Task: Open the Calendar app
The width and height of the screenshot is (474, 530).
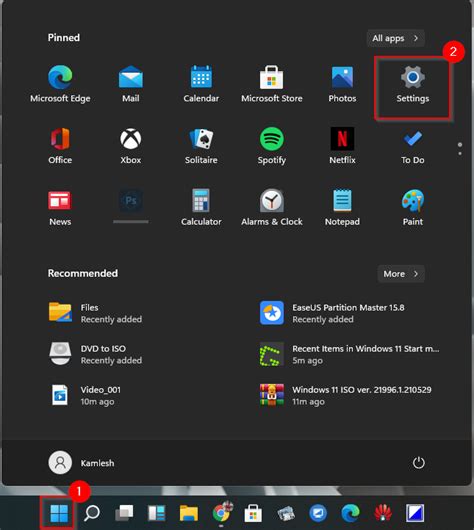Action: click(x=201, y=84)
